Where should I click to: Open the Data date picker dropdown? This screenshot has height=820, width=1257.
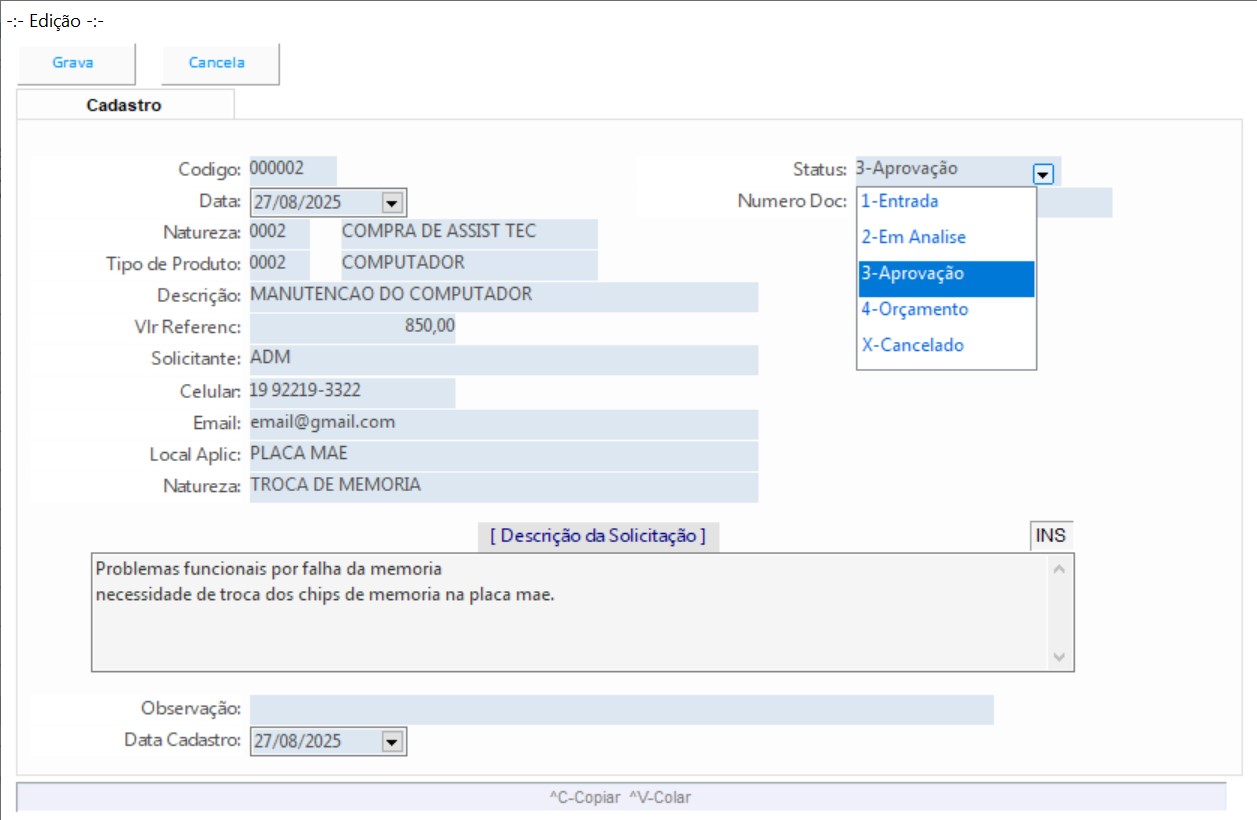click(392, 203)
